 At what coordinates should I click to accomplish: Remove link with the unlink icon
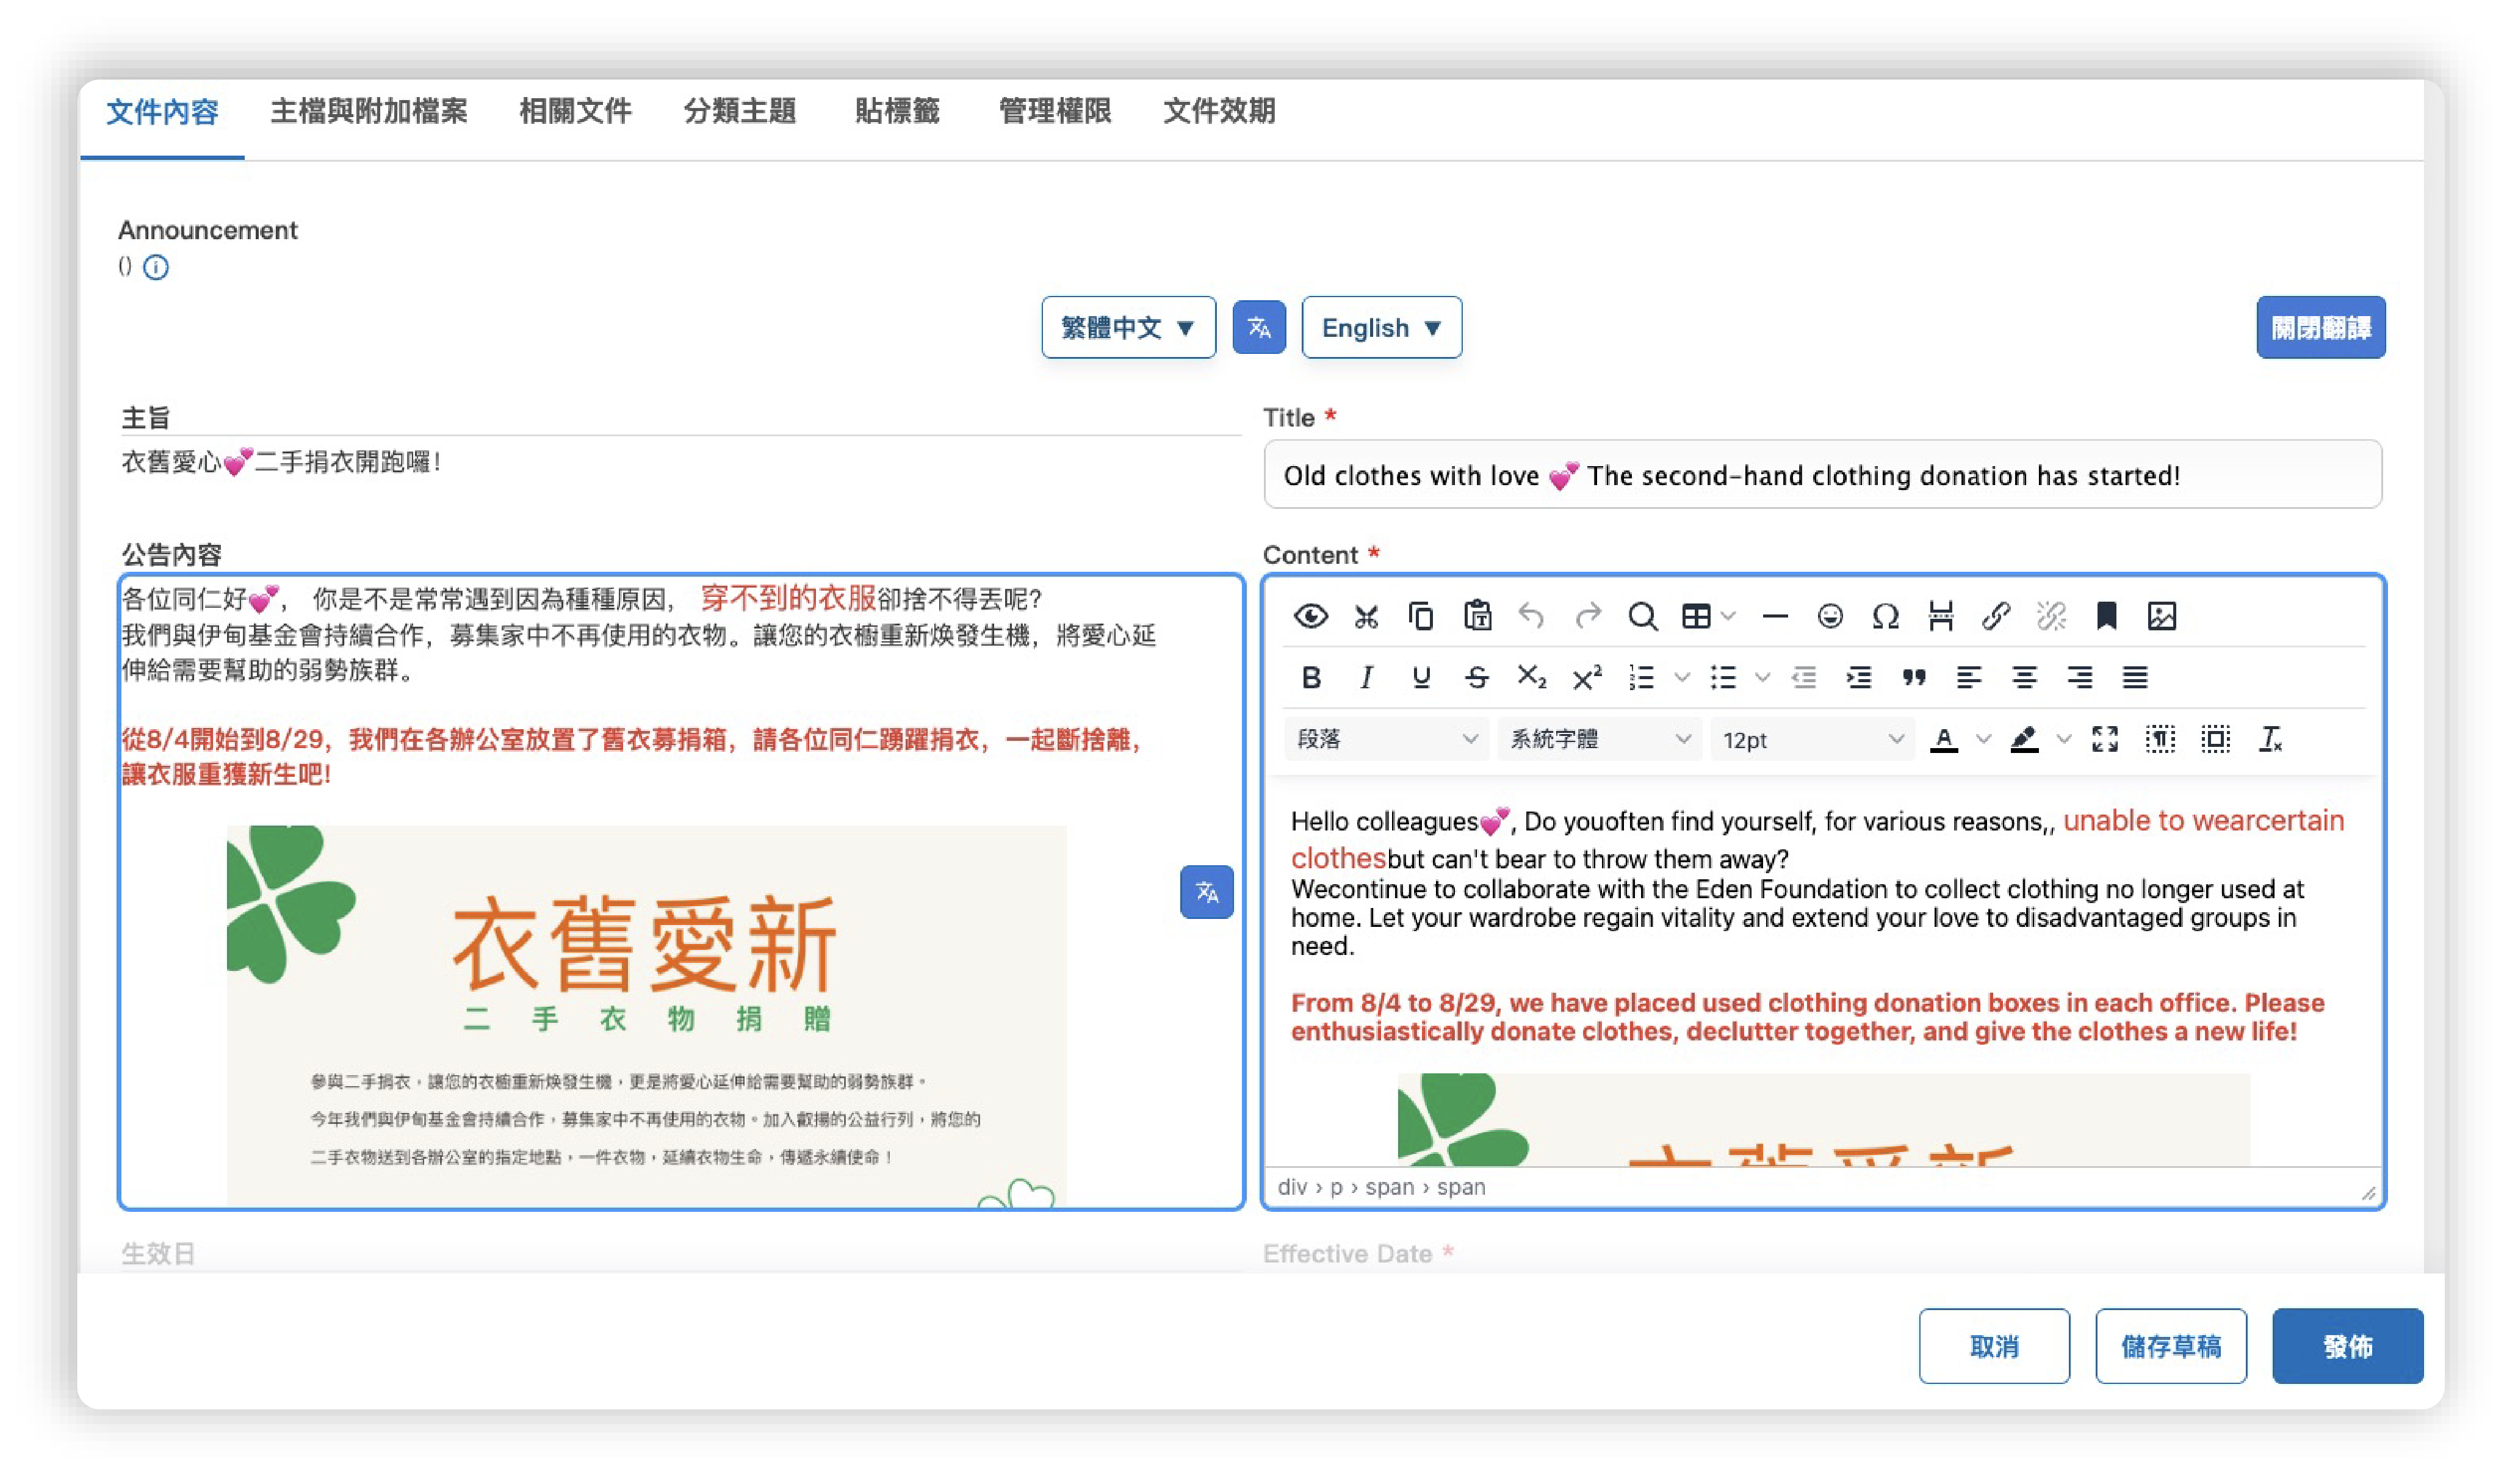pos(2051,616)
